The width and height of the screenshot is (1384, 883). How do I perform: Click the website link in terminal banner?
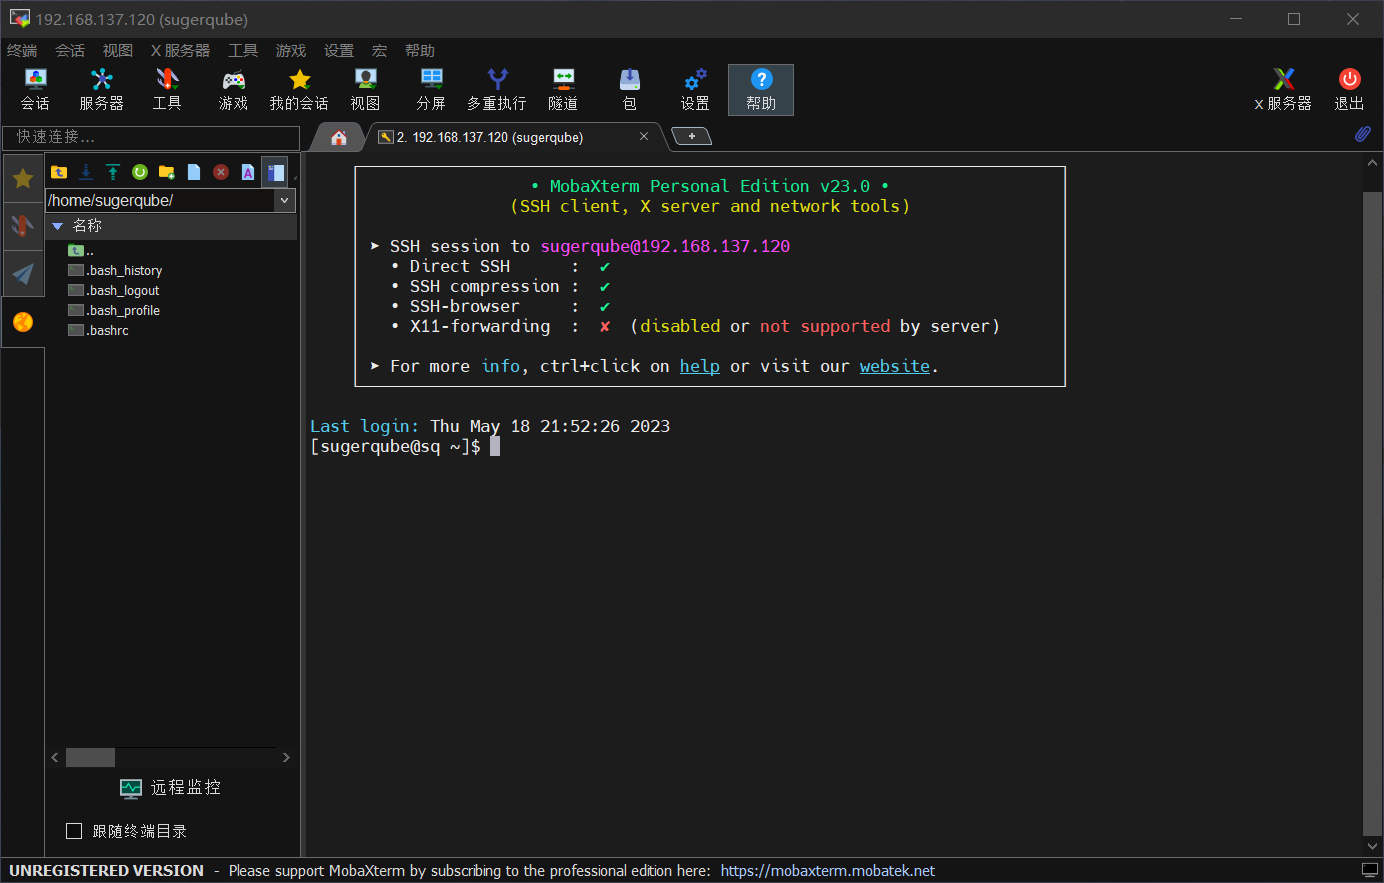[895, 366]
